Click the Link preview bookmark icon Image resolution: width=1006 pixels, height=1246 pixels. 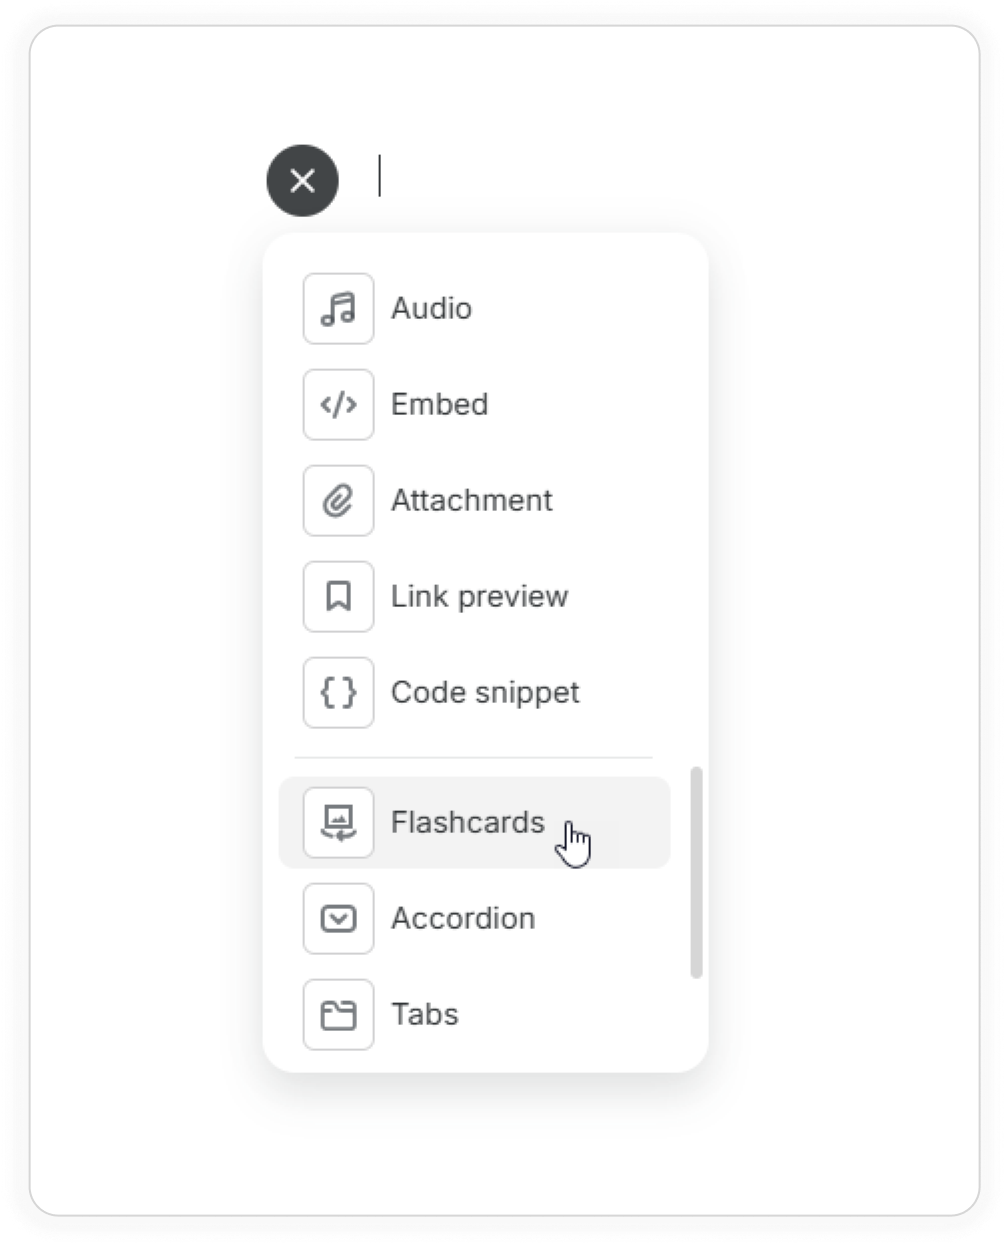[338, 596]
